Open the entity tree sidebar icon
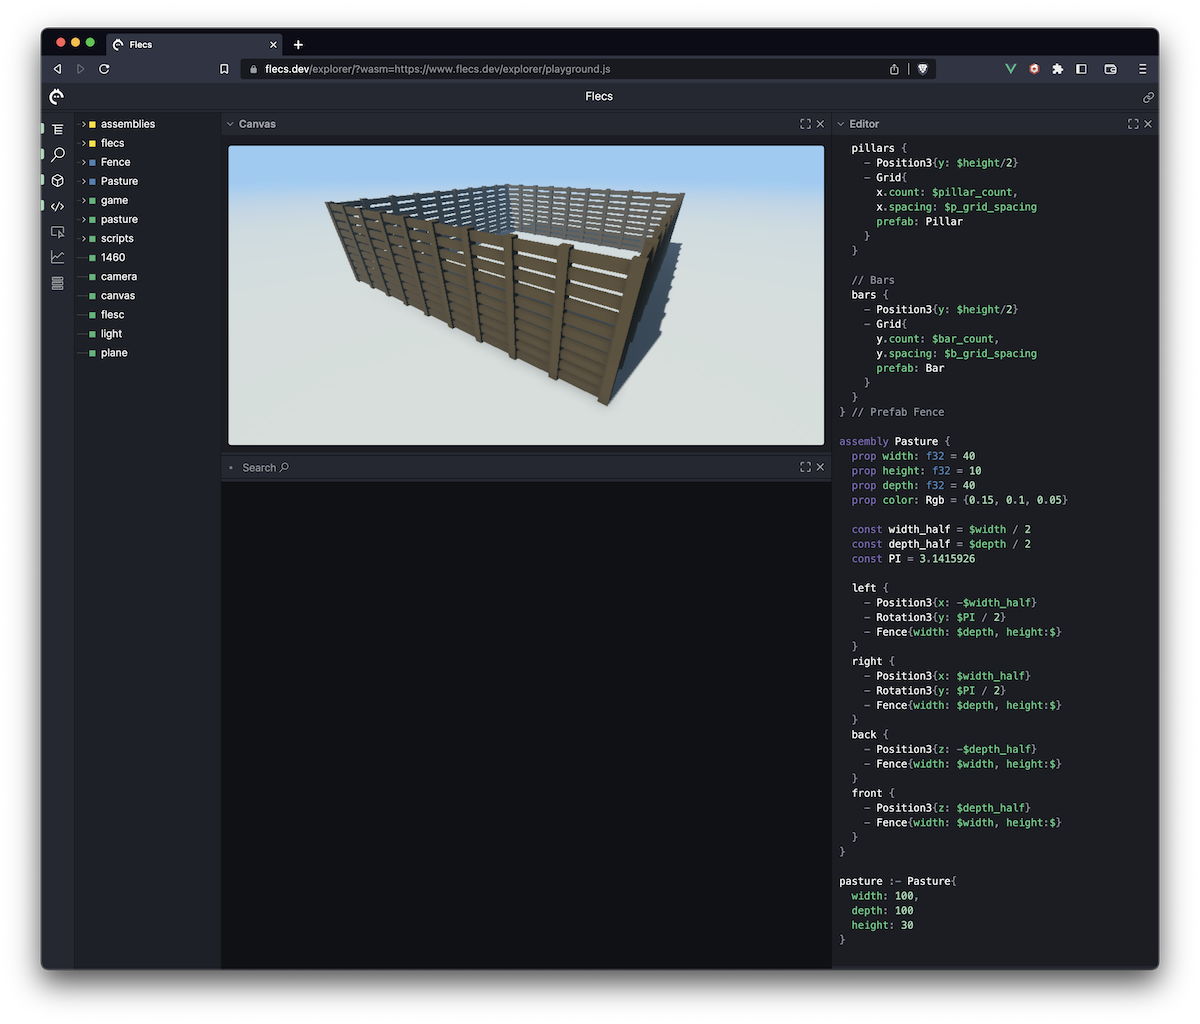The height and width of the screenshot is (1024, 1200). pos(58,129)
